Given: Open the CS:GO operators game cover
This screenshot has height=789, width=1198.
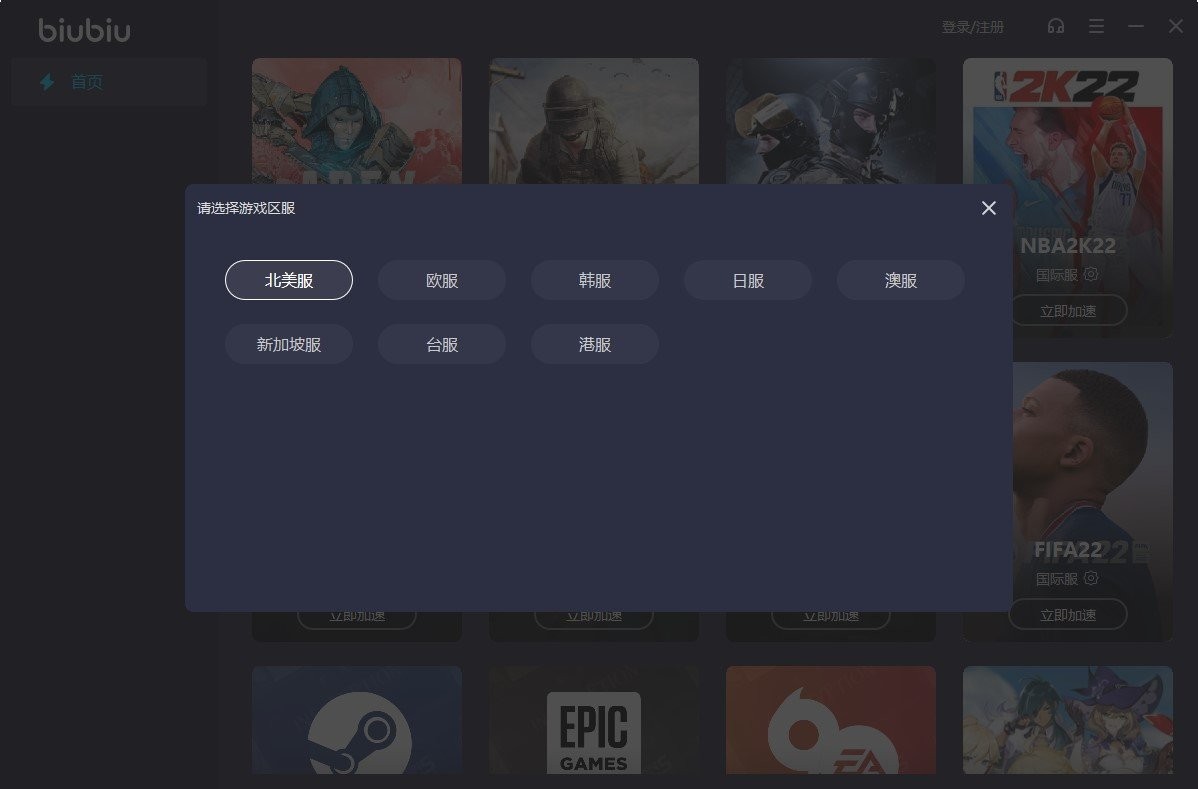Looking at the screenshot, I should click(x=831, y=121).
